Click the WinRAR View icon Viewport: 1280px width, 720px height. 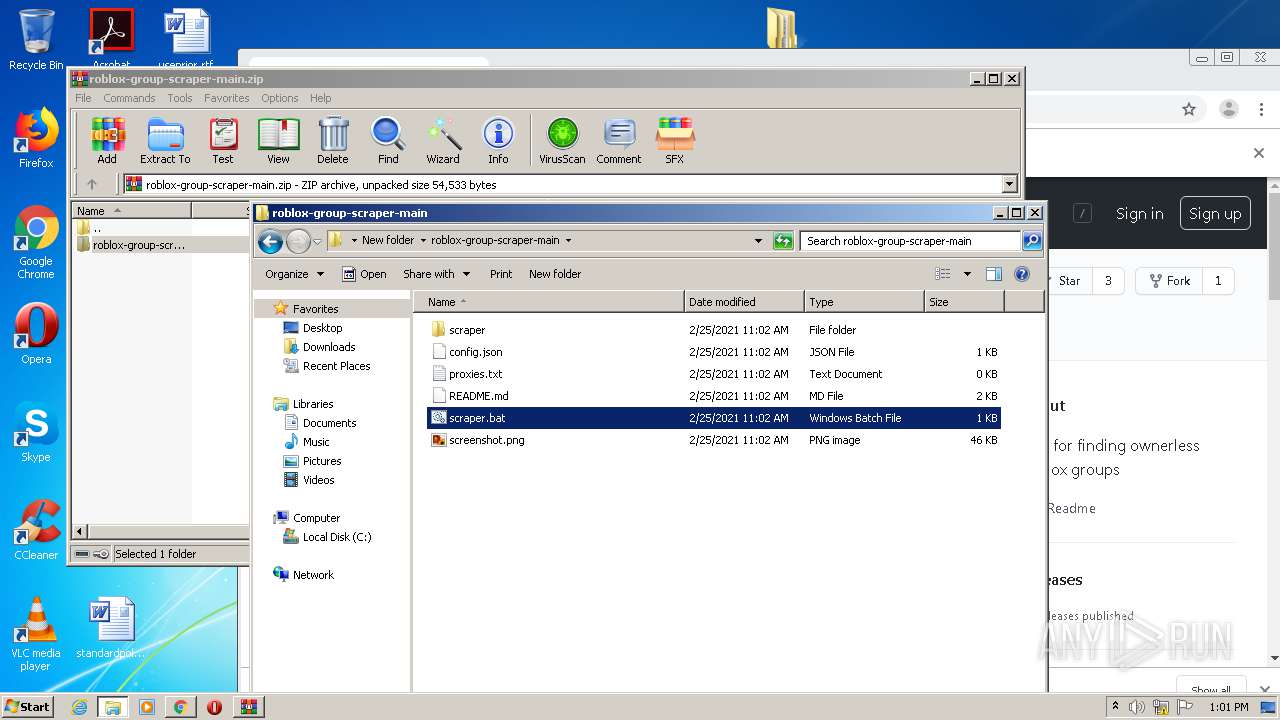pos(278,141)
